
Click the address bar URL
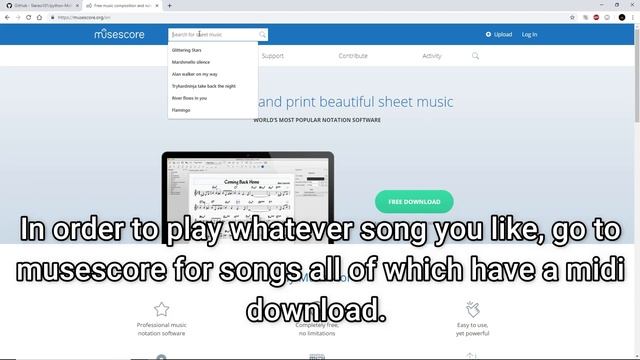click(84, 18)
